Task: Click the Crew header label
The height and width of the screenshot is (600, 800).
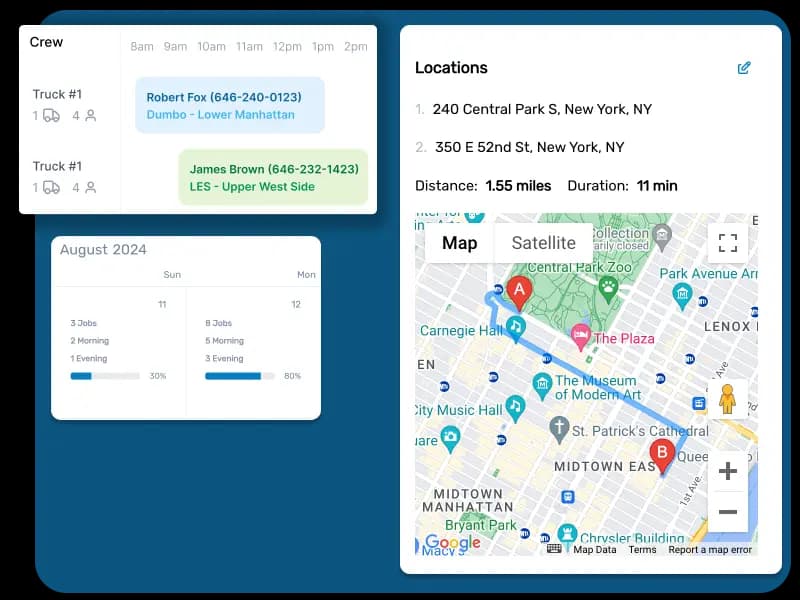Action: (46, 42)
